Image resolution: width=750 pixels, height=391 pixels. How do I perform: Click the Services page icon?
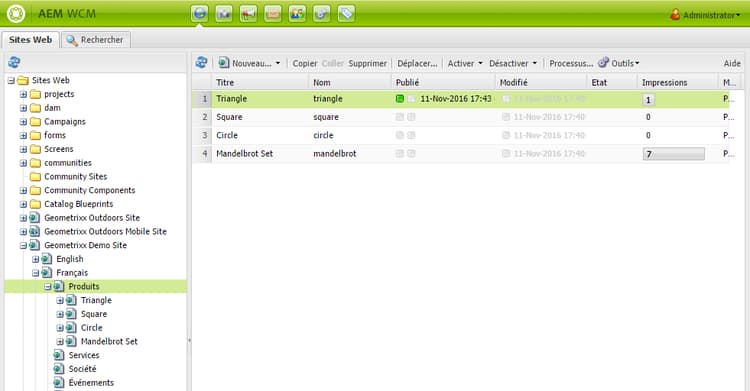coord(59,355)
